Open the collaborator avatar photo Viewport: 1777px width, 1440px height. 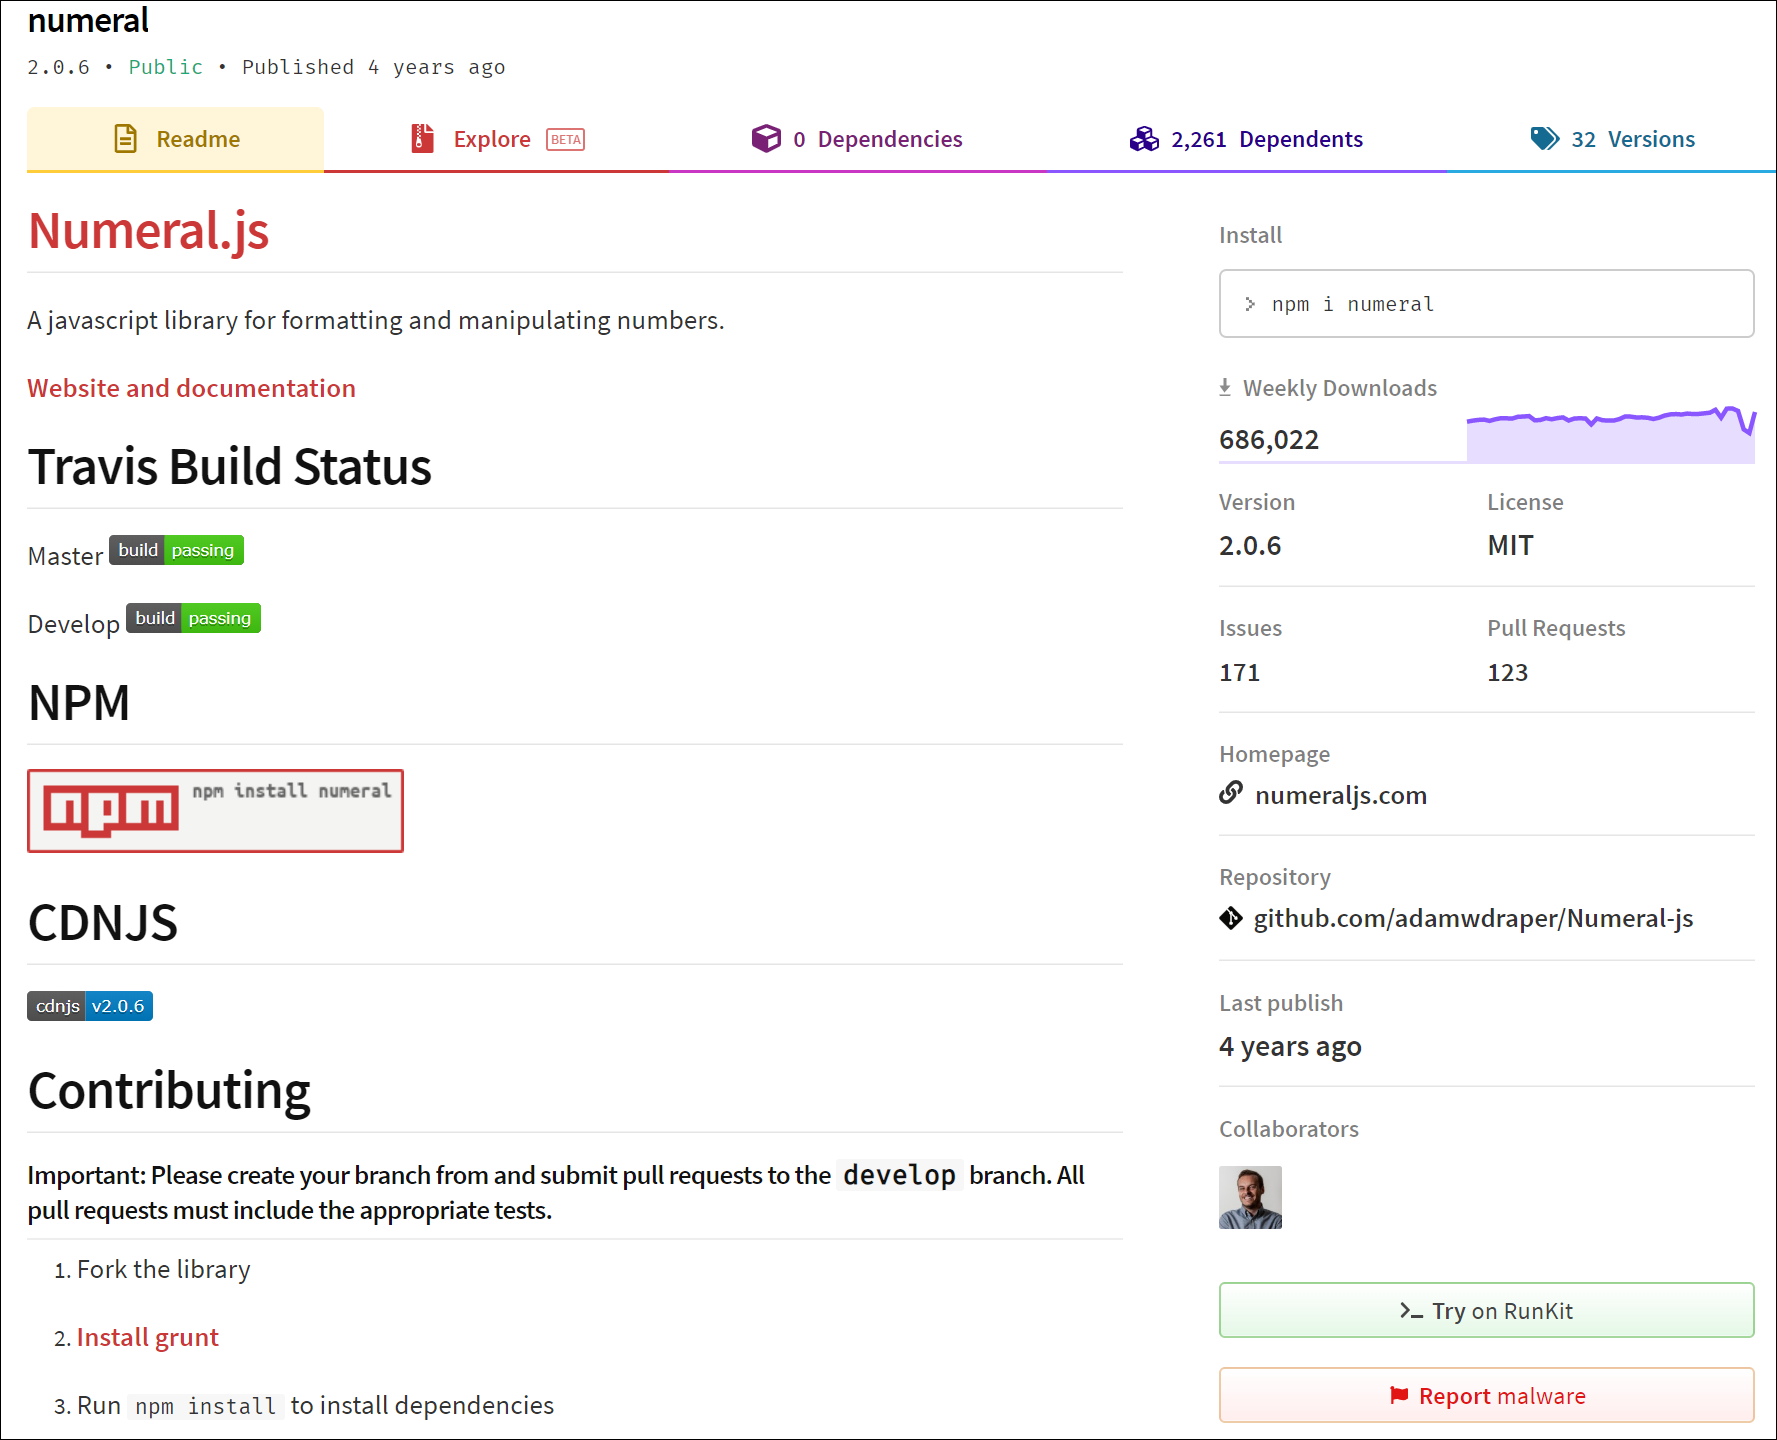tap(1250, 1197)
